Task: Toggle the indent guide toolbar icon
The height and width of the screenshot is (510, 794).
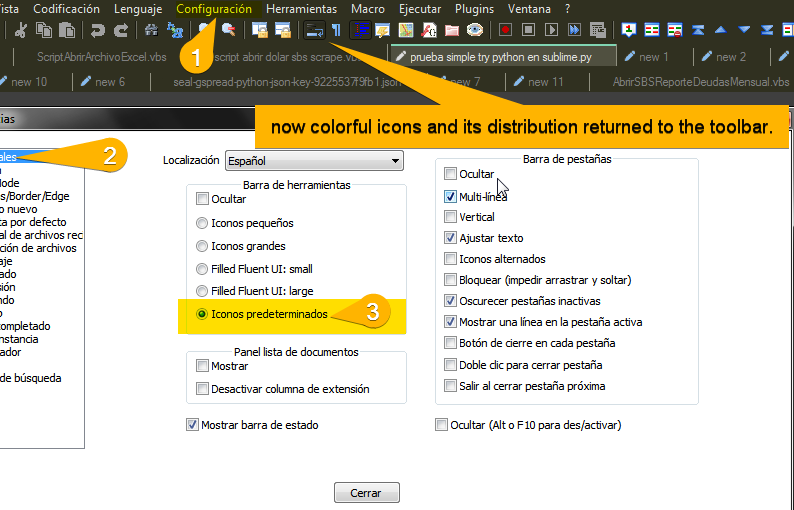Action: [x=361, y=30]
